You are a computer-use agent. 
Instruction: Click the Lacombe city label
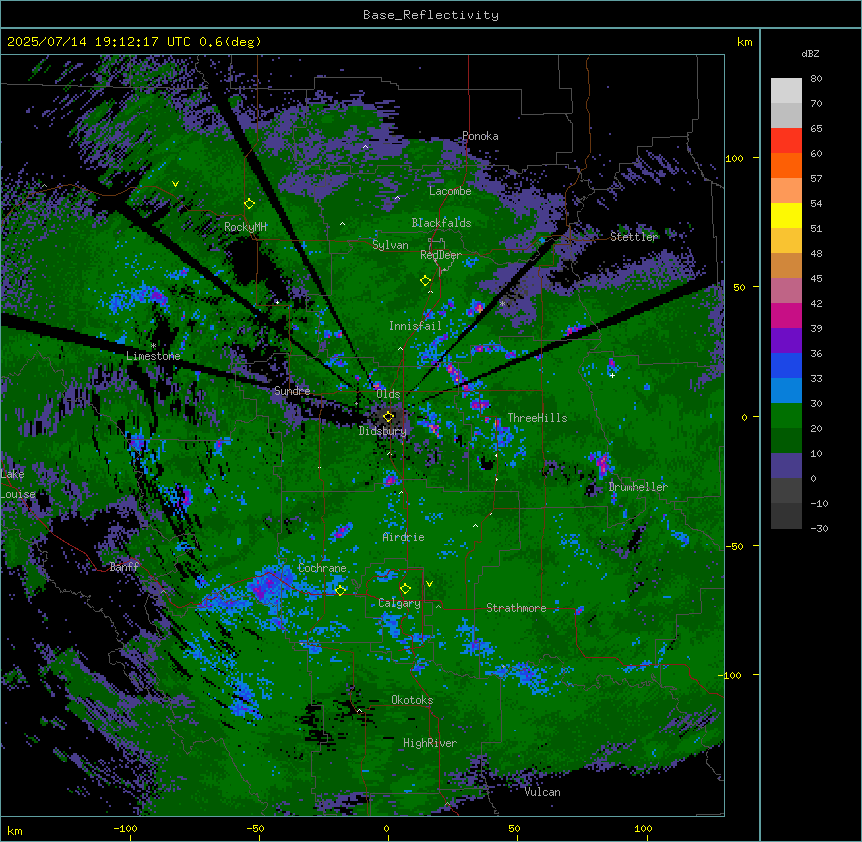coord(450,191)
